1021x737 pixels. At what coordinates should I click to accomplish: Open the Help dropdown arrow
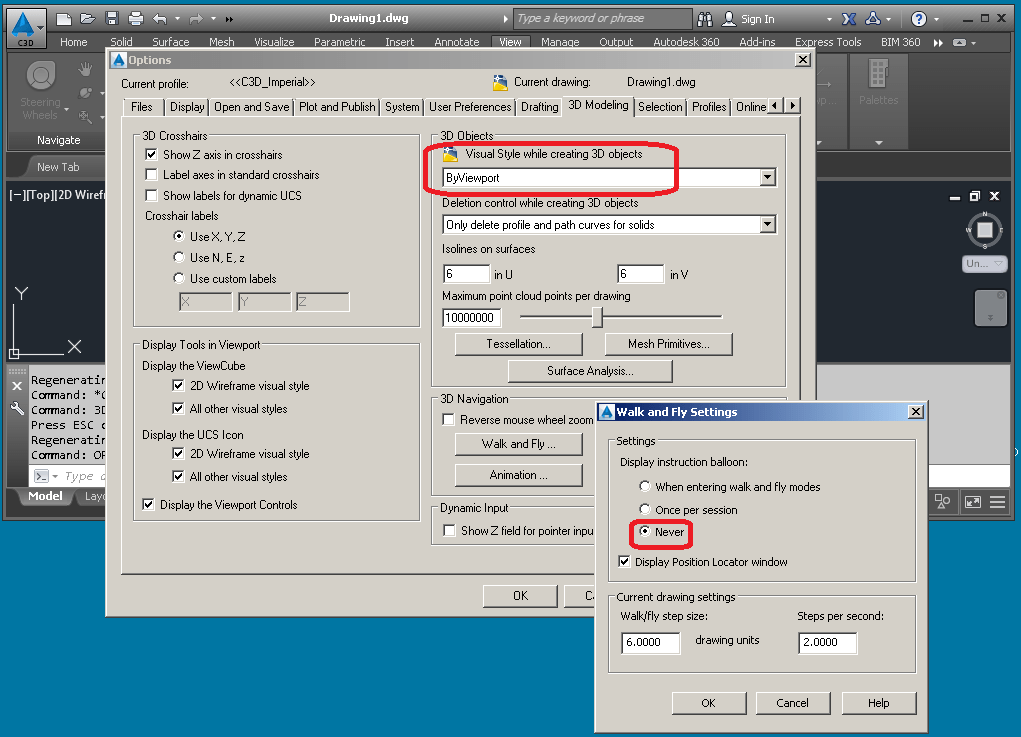pyautogui.click(x=936, y=20)
